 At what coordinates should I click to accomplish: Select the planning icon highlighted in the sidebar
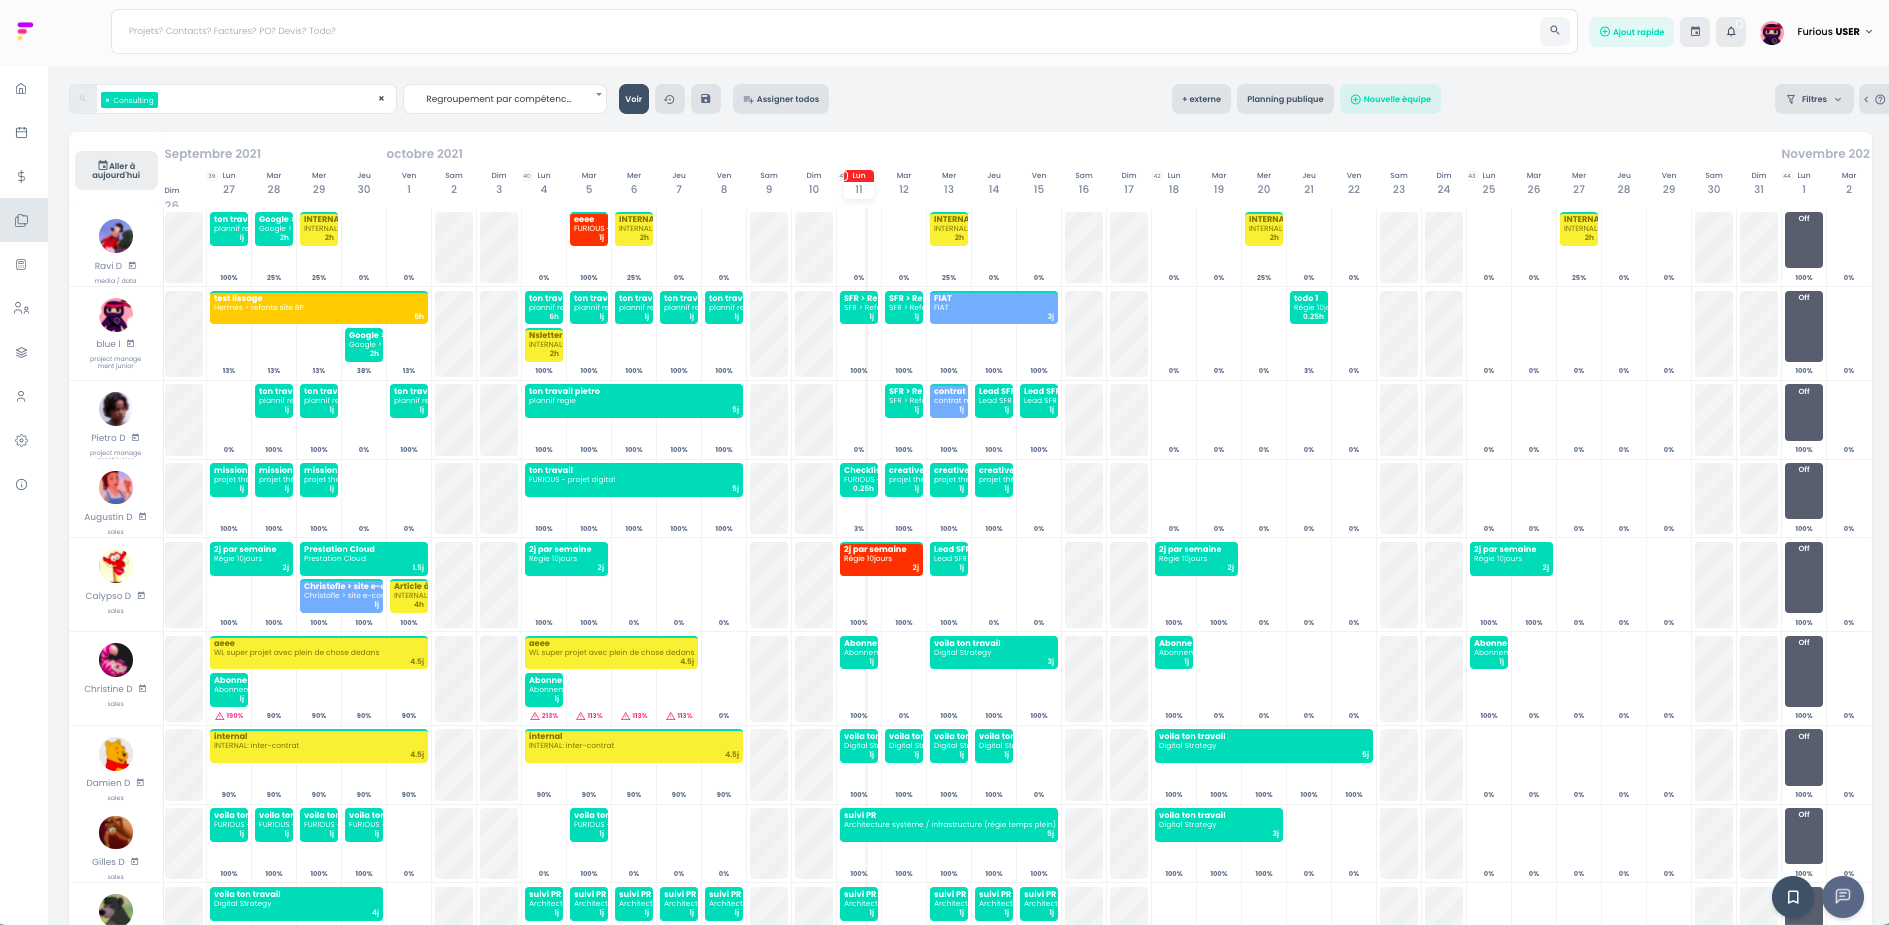click(21, 220)
